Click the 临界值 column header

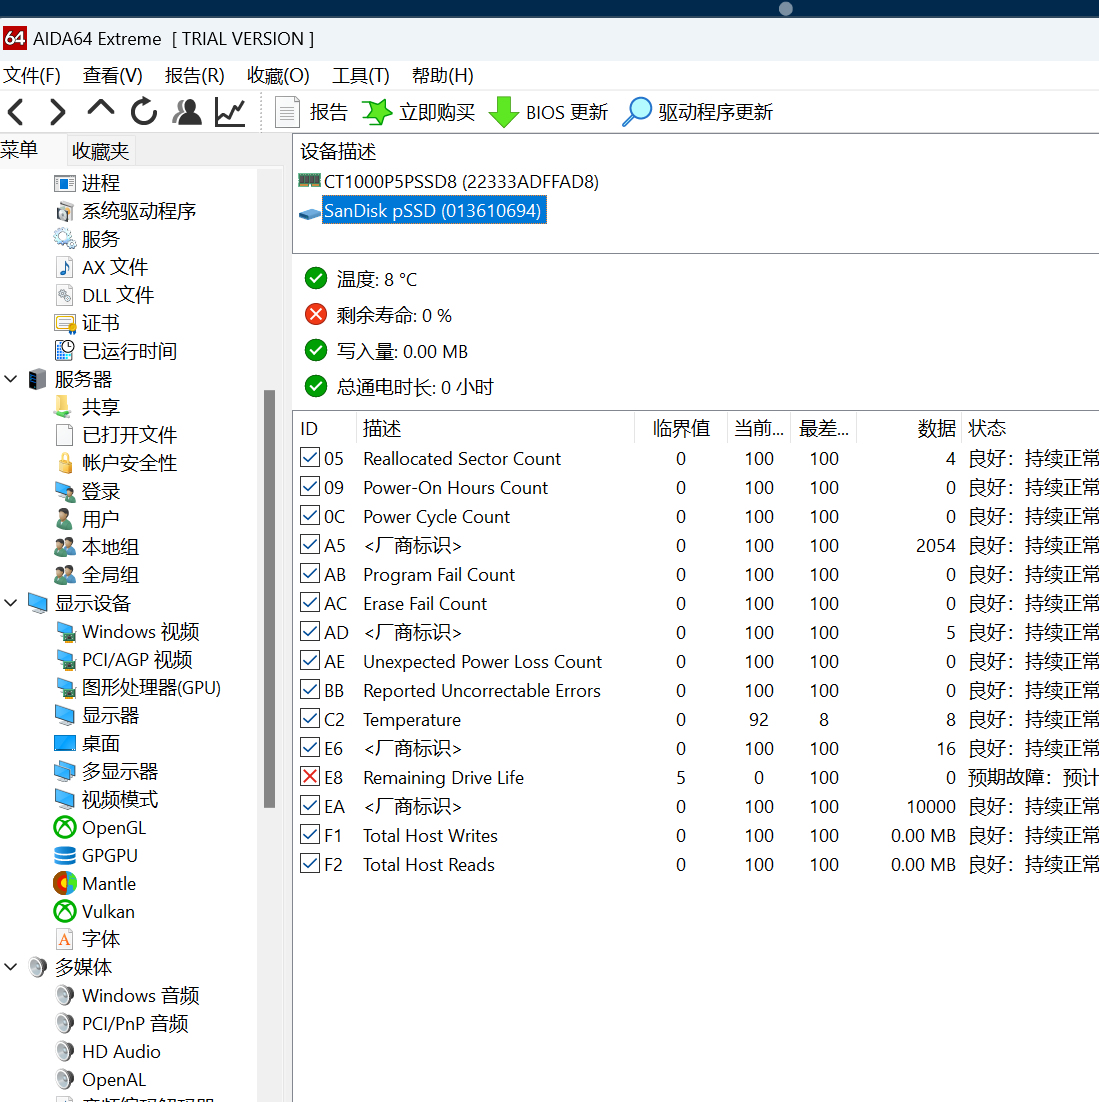(681, 428)
